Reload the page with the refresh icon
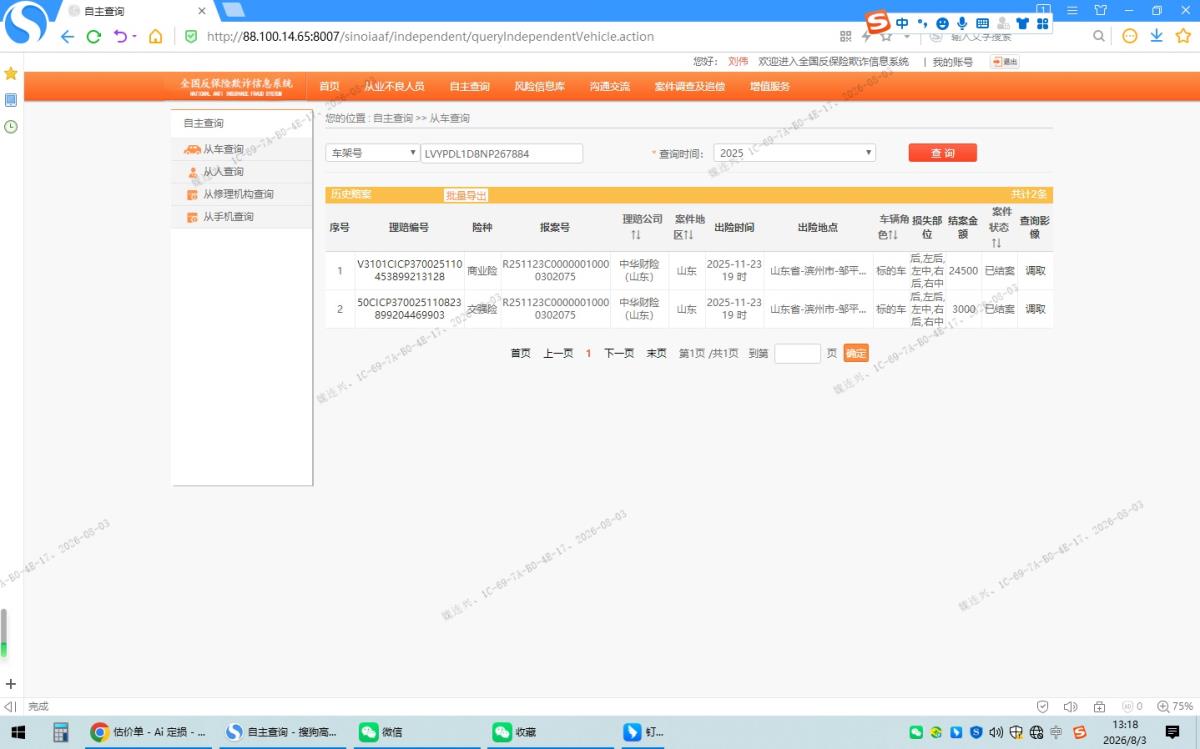The image size is (1200, 749). coord(94,36)
